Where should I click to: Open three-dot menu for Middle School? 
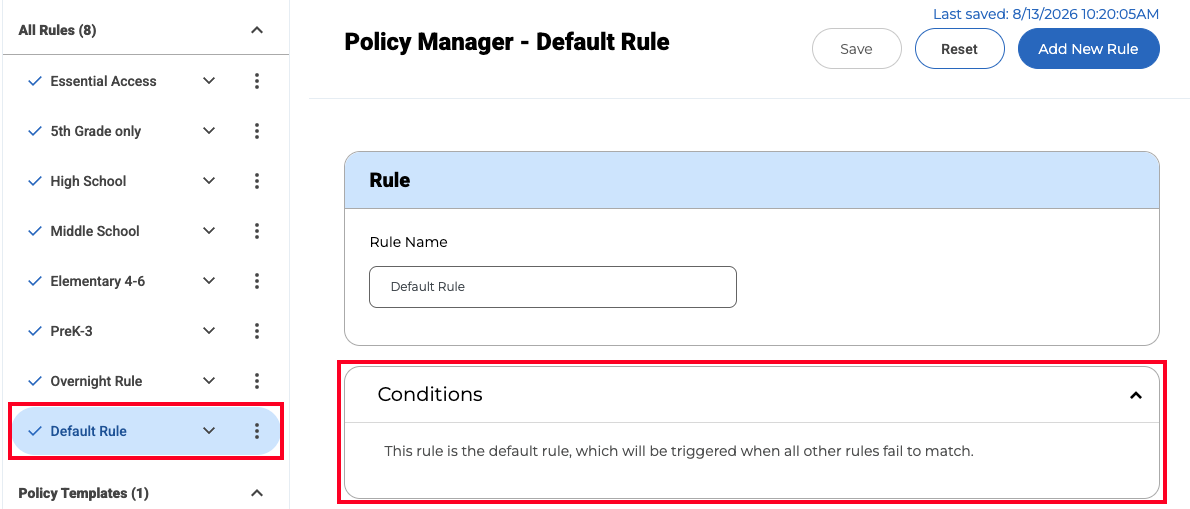click(x=257, y=231)
